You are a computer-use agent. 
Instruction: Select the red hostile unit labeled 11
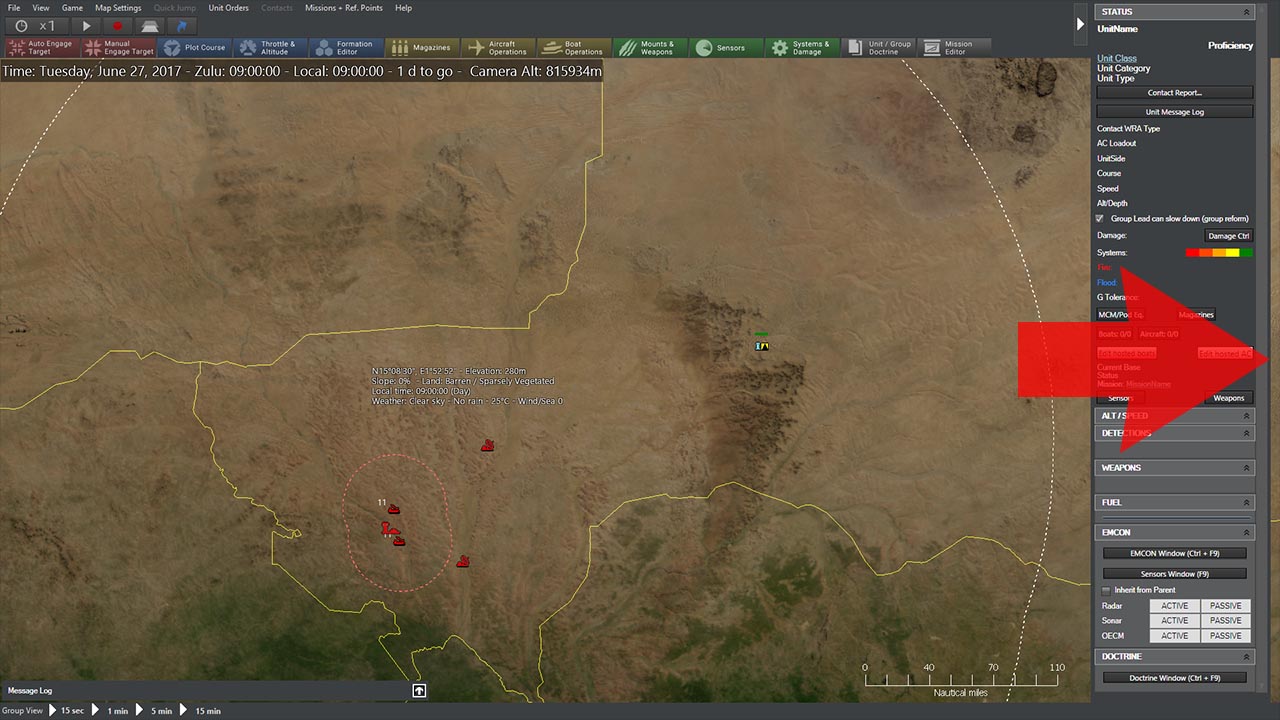coord(394,509)
